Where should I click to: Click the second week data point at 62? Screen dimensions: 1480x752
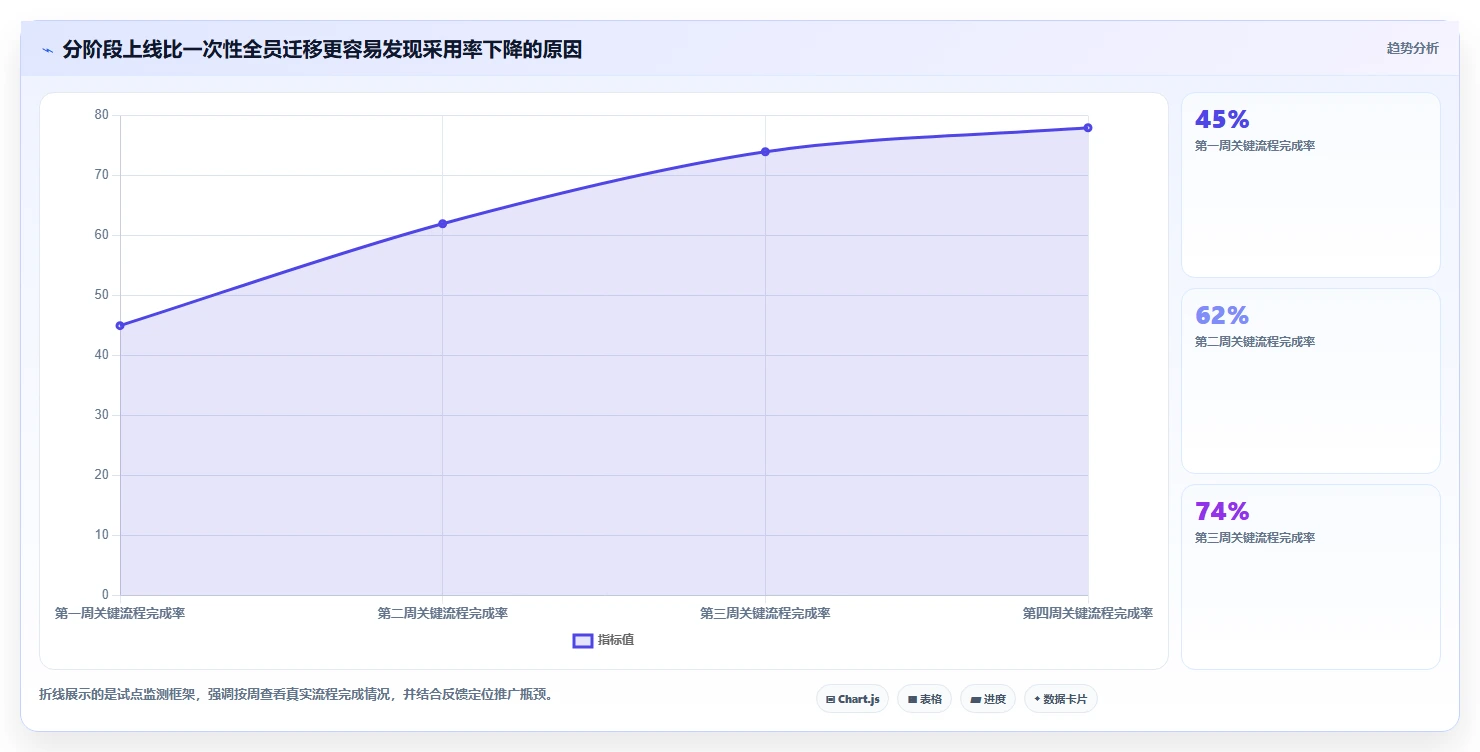pos(442,224)
